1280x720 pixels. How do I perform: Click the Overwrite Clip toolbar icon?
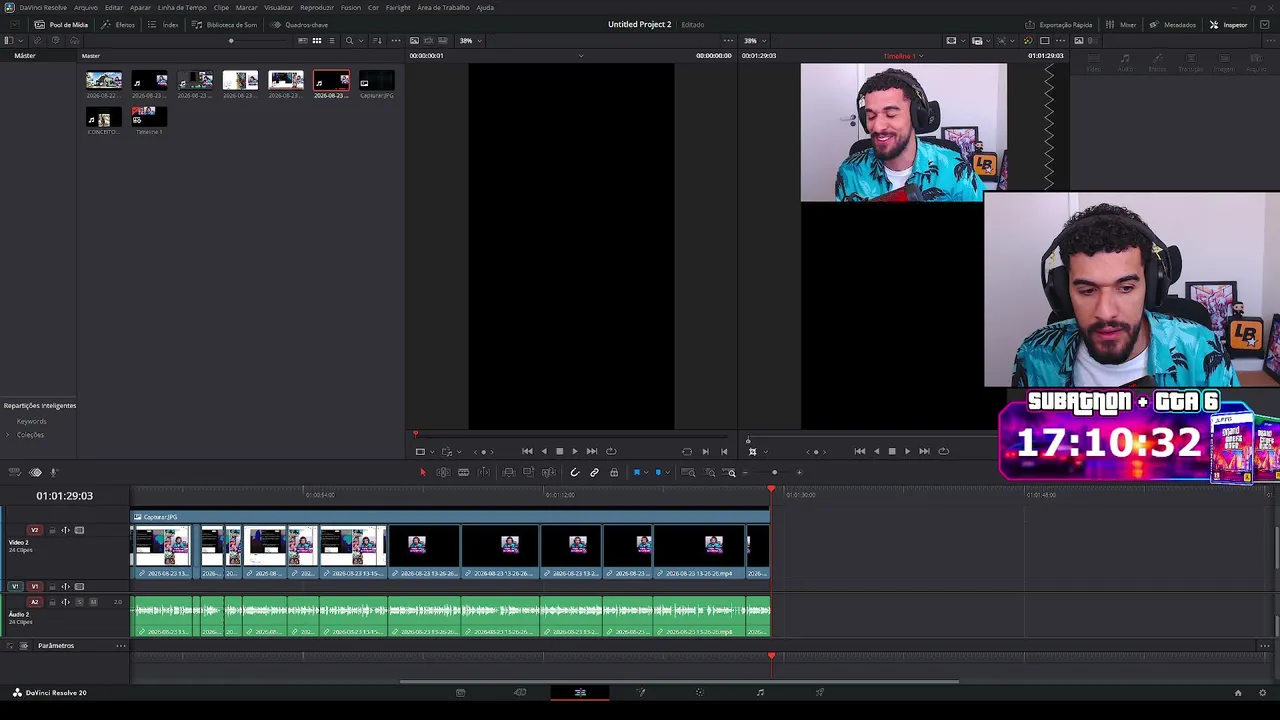[x=529, y=472]
